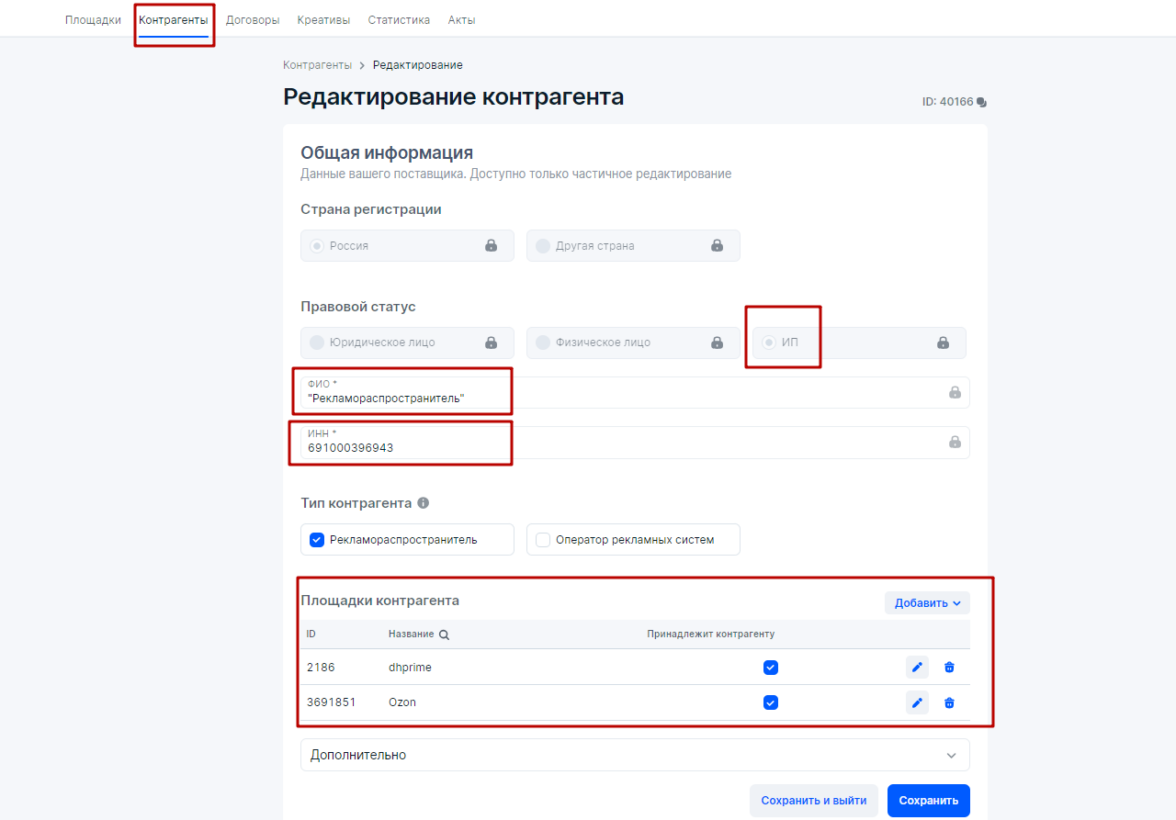Image resolution: width=1176 pixels, height=820 pixels.
Task: Open the Добавить dropdown
Action: point(927,603)
